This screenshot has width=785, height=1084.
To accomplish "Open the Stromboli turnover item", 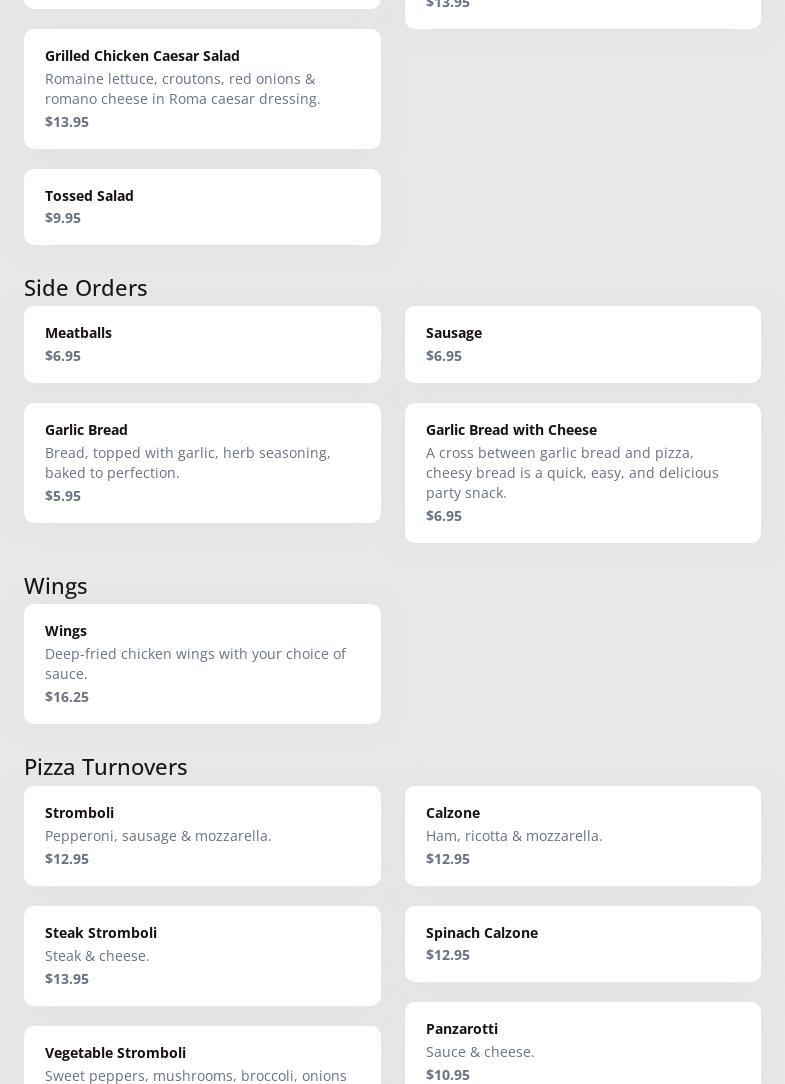I will click(202, 836).
